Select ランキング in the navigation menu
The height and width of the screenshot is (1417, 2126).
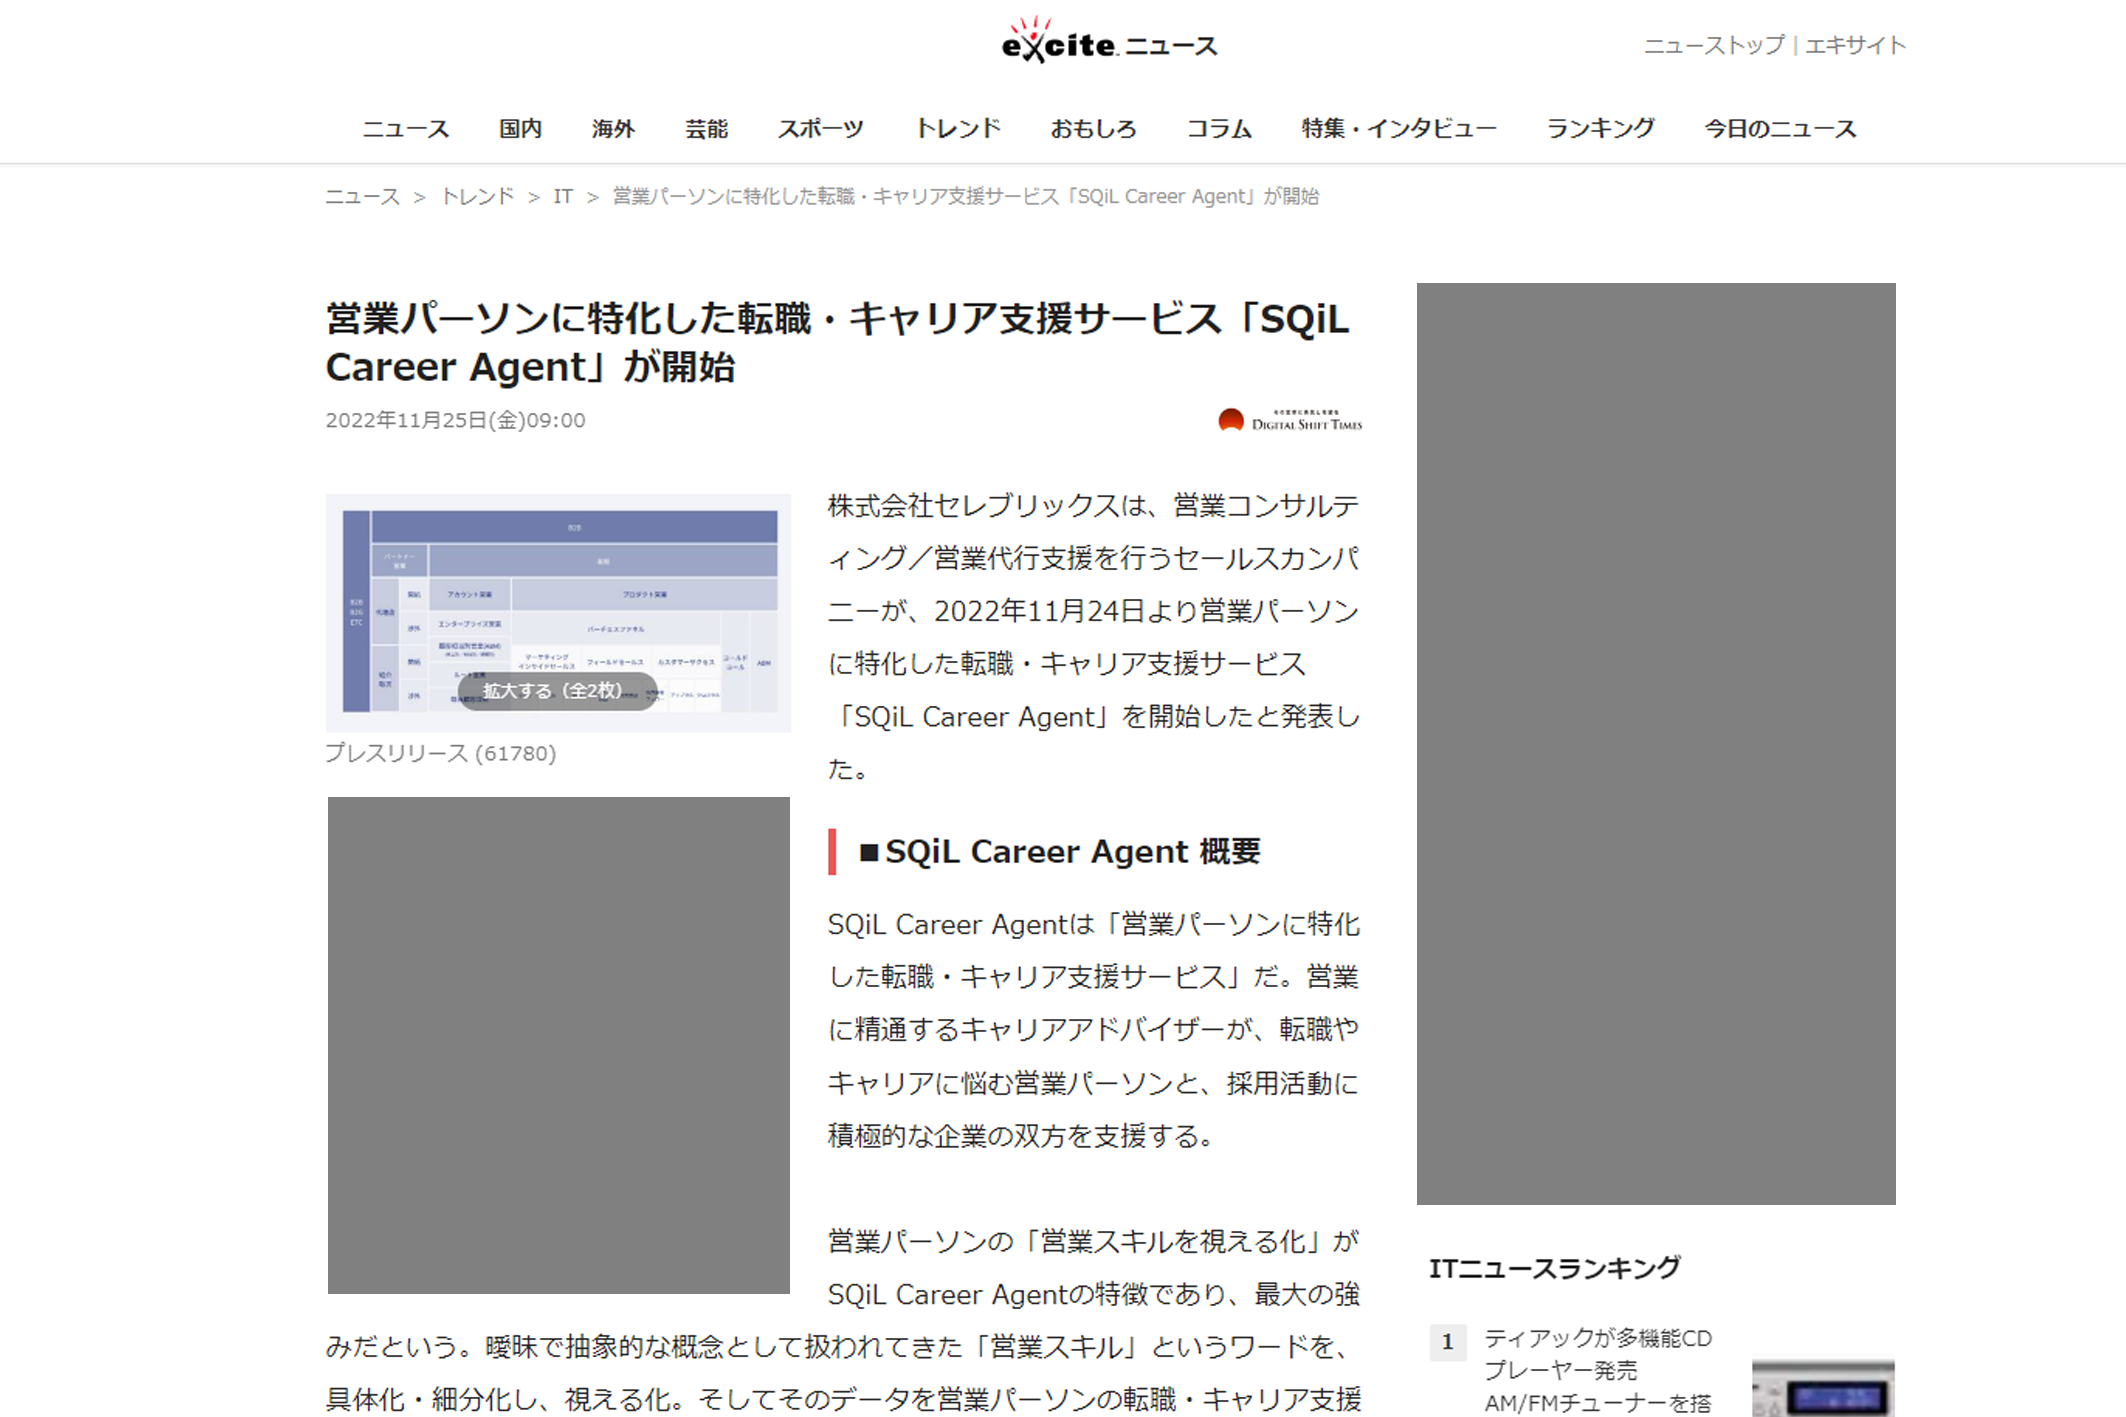1600,129
